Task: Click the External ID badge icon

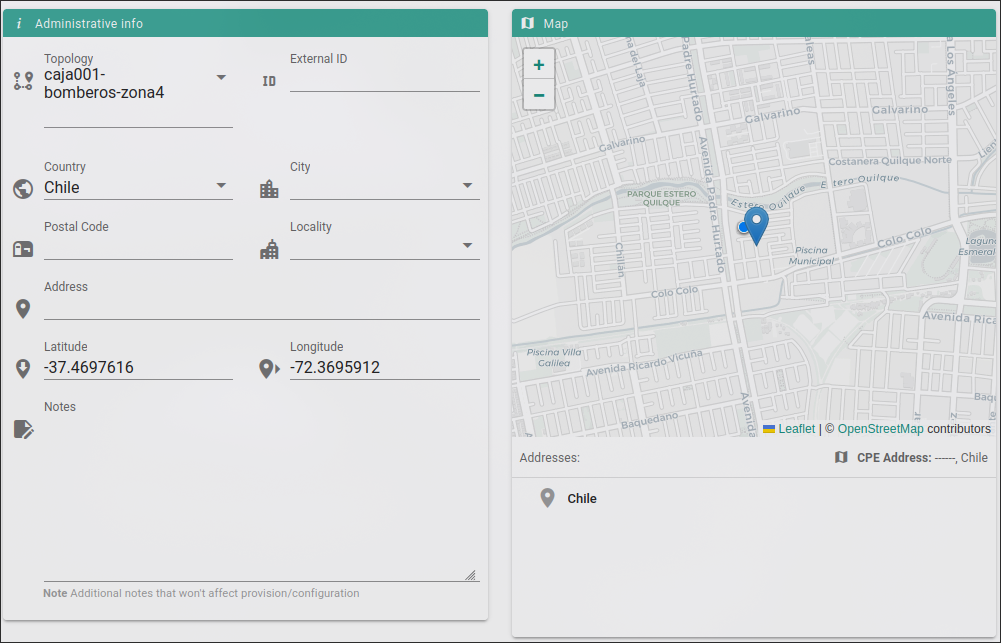Action: pyautogui.click(x=269, y=81)
